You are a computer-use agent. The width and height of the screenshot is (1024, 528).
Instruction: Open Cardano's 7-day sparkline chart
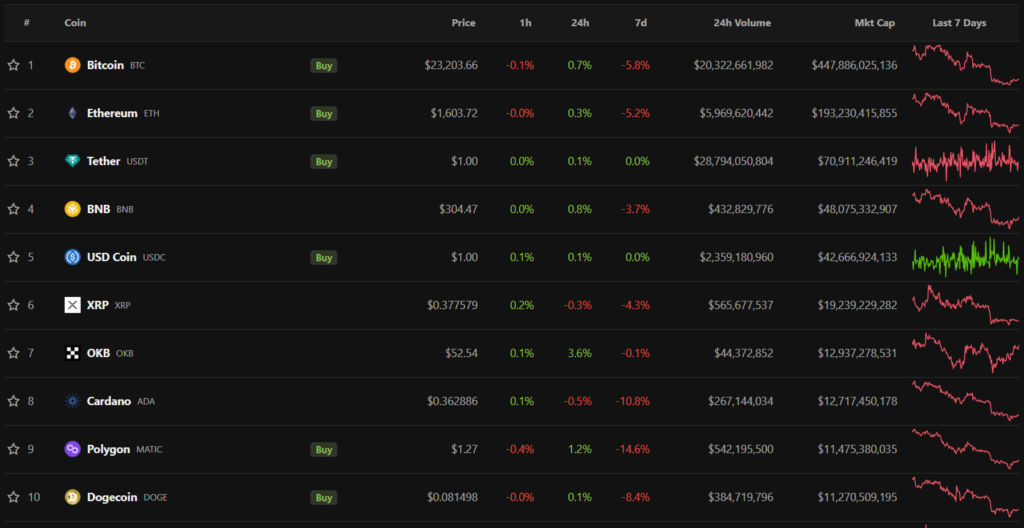[965, 401]
